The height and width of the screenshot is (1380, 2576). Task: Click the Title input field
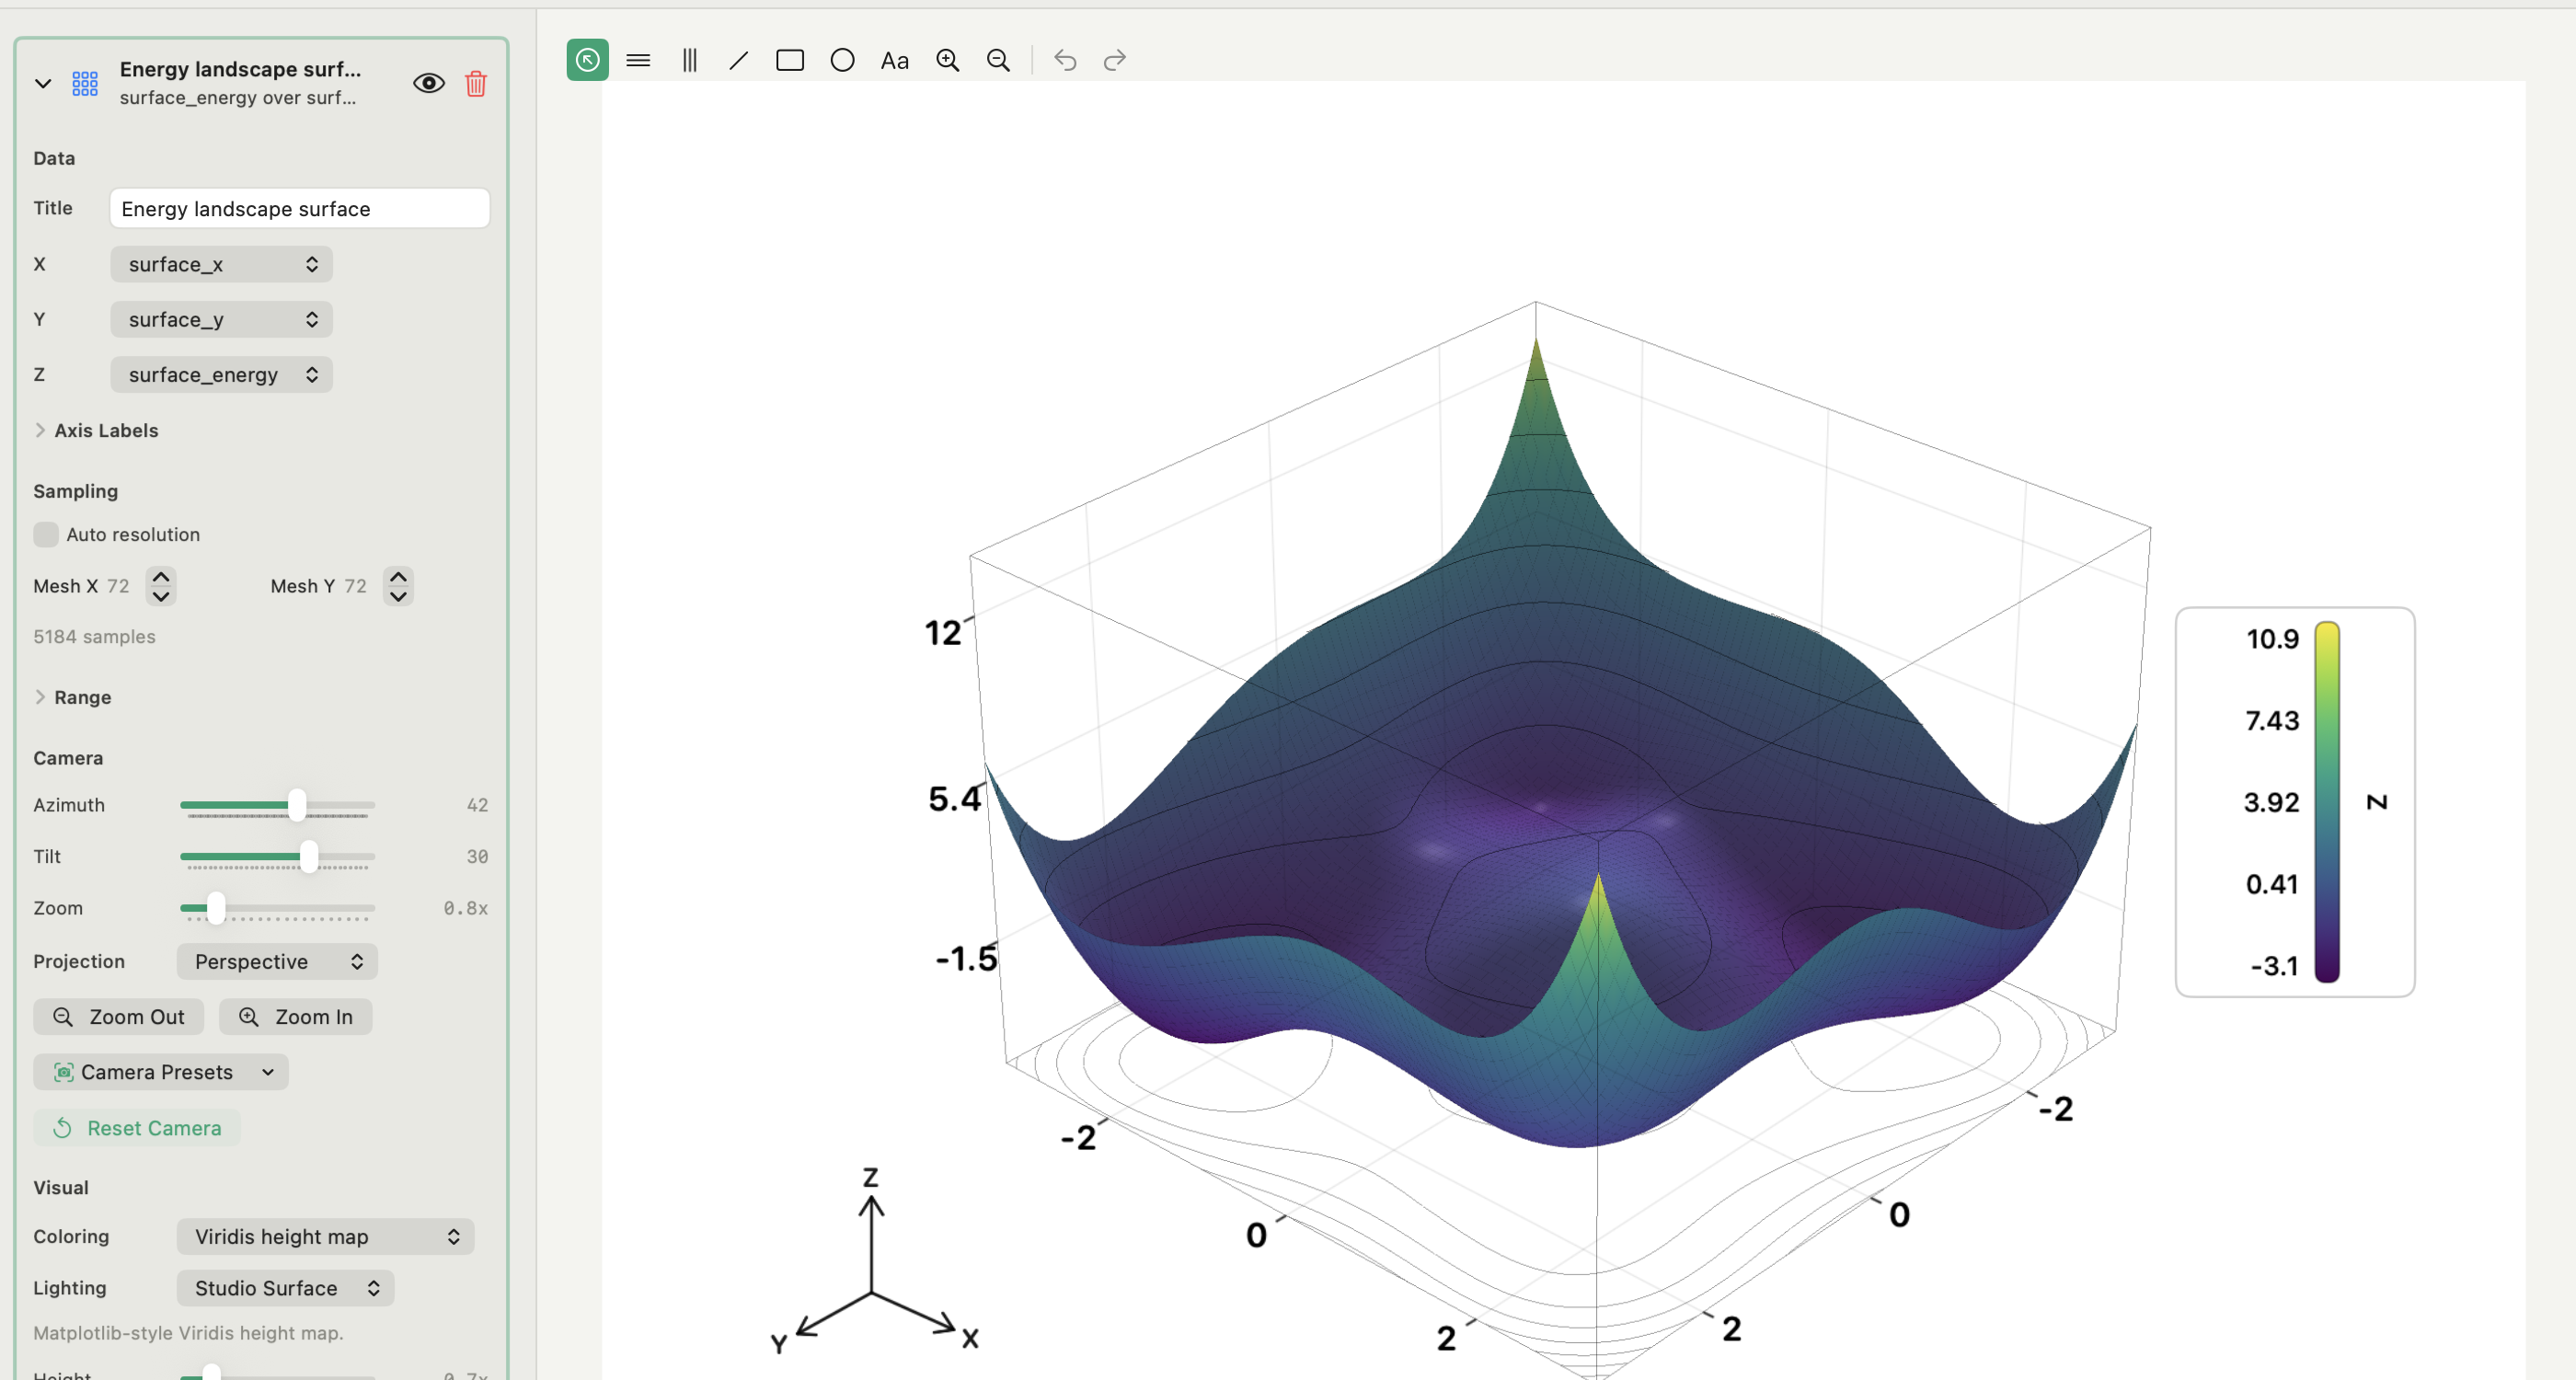tap(300, 208)
